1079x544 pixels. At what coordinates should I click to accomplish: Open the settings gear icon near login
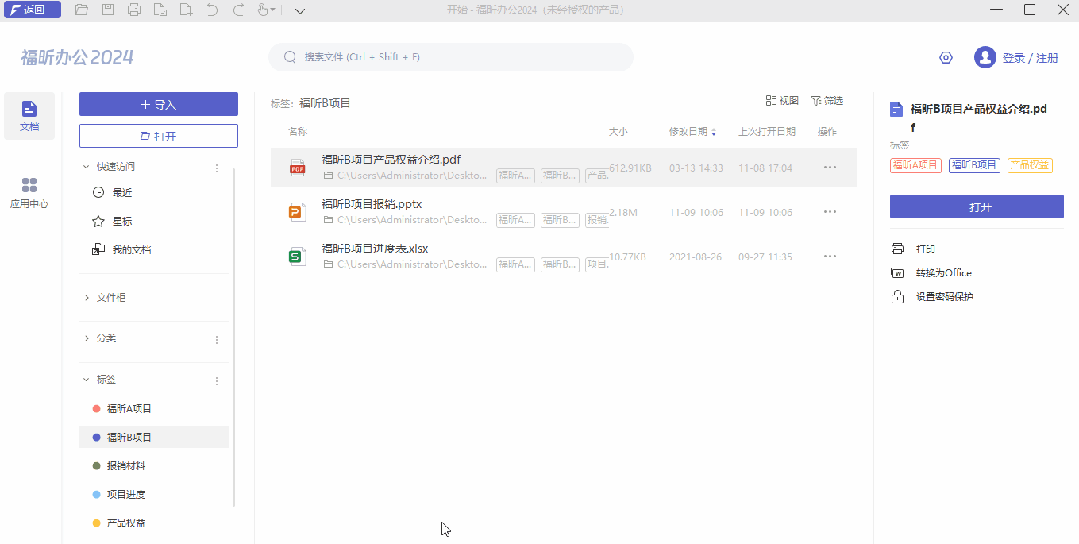pyautogui.click(x=946, y=58)
